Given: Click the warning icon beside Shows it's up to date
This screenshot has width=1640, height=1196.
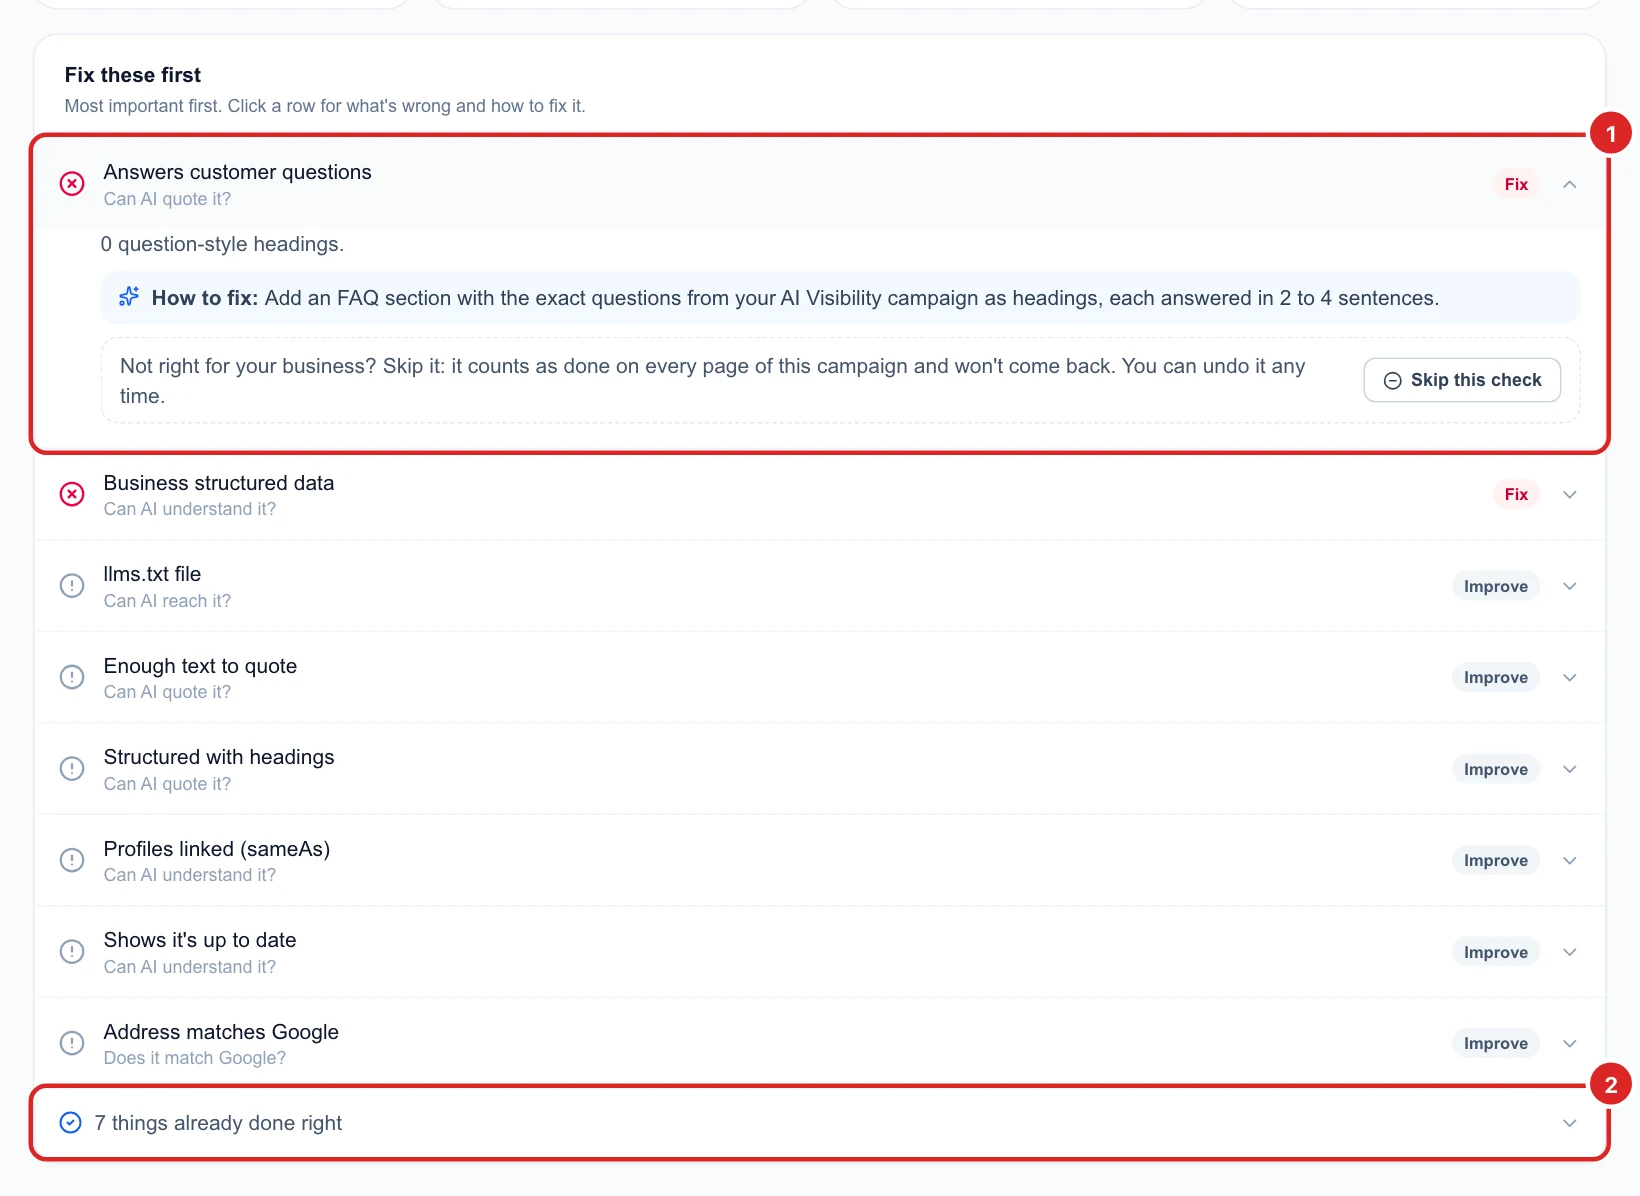Looking at the screenshot, I should [x=72, y=952].
